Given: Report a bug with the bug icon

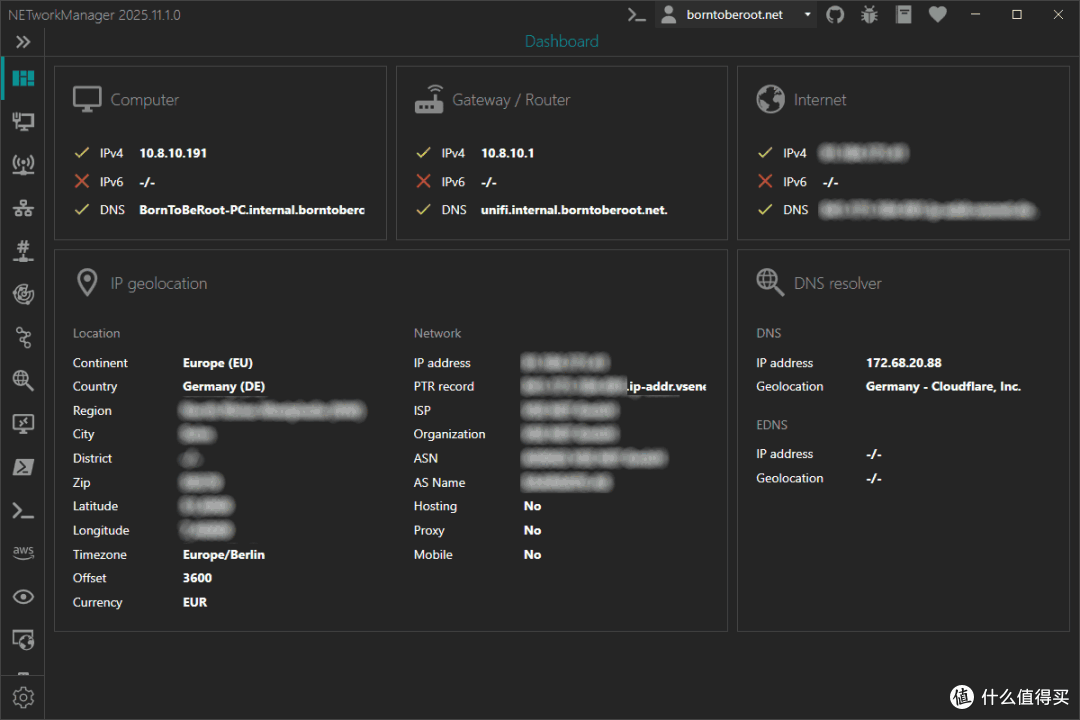Looking at the screenshot, I should point(869,14).
